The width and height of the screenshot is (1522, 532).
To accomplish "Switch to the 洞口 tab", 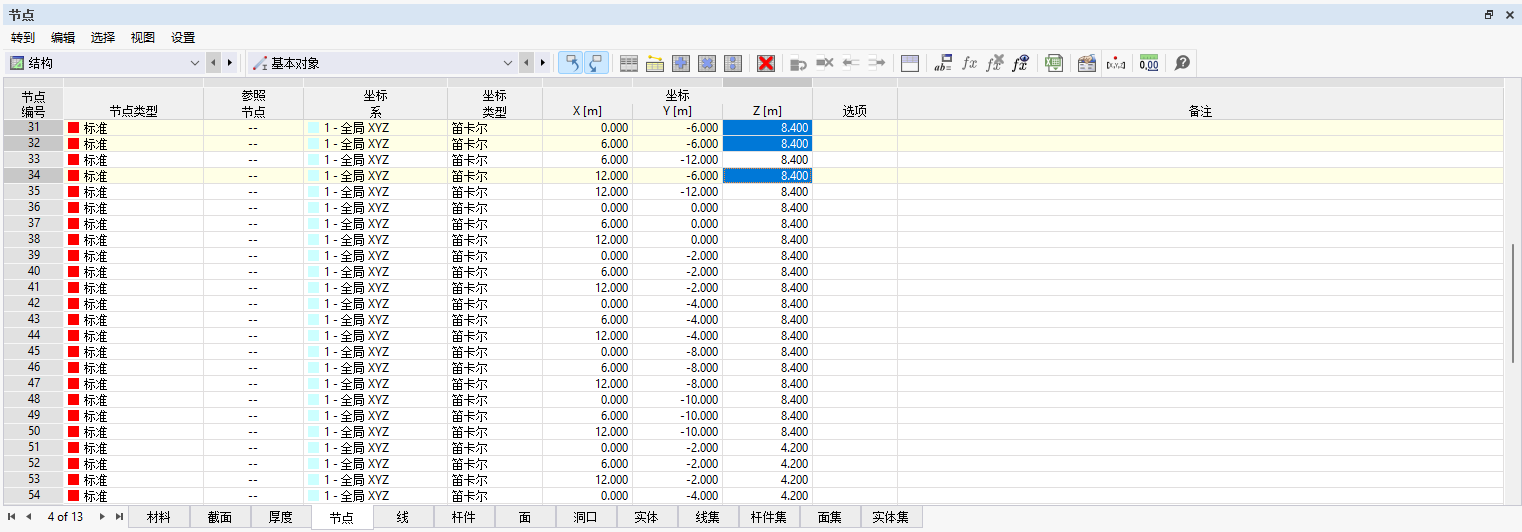I will pyautogui.click(x=586, y=517).
